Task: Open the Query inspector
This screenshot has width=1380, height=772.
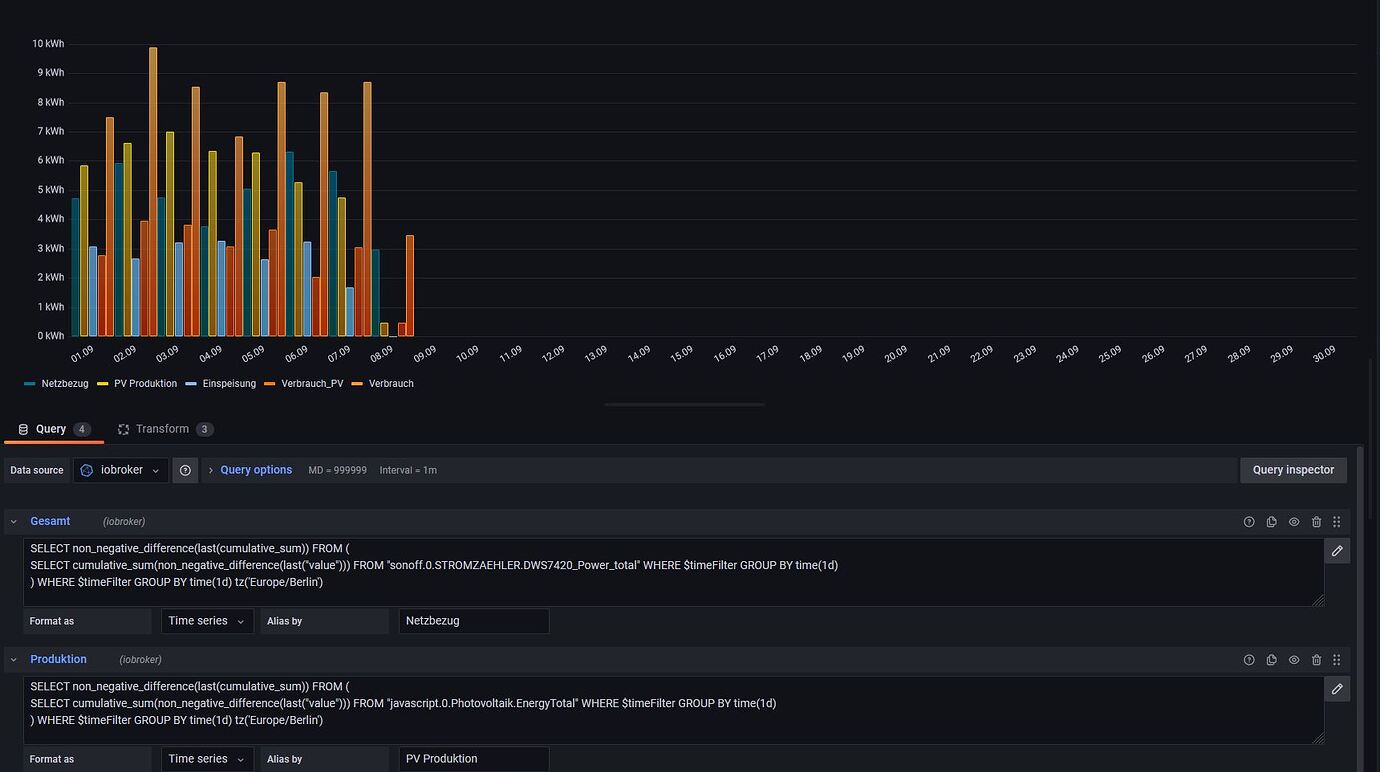Action: pyautogui.click(x=1293, y=470)
